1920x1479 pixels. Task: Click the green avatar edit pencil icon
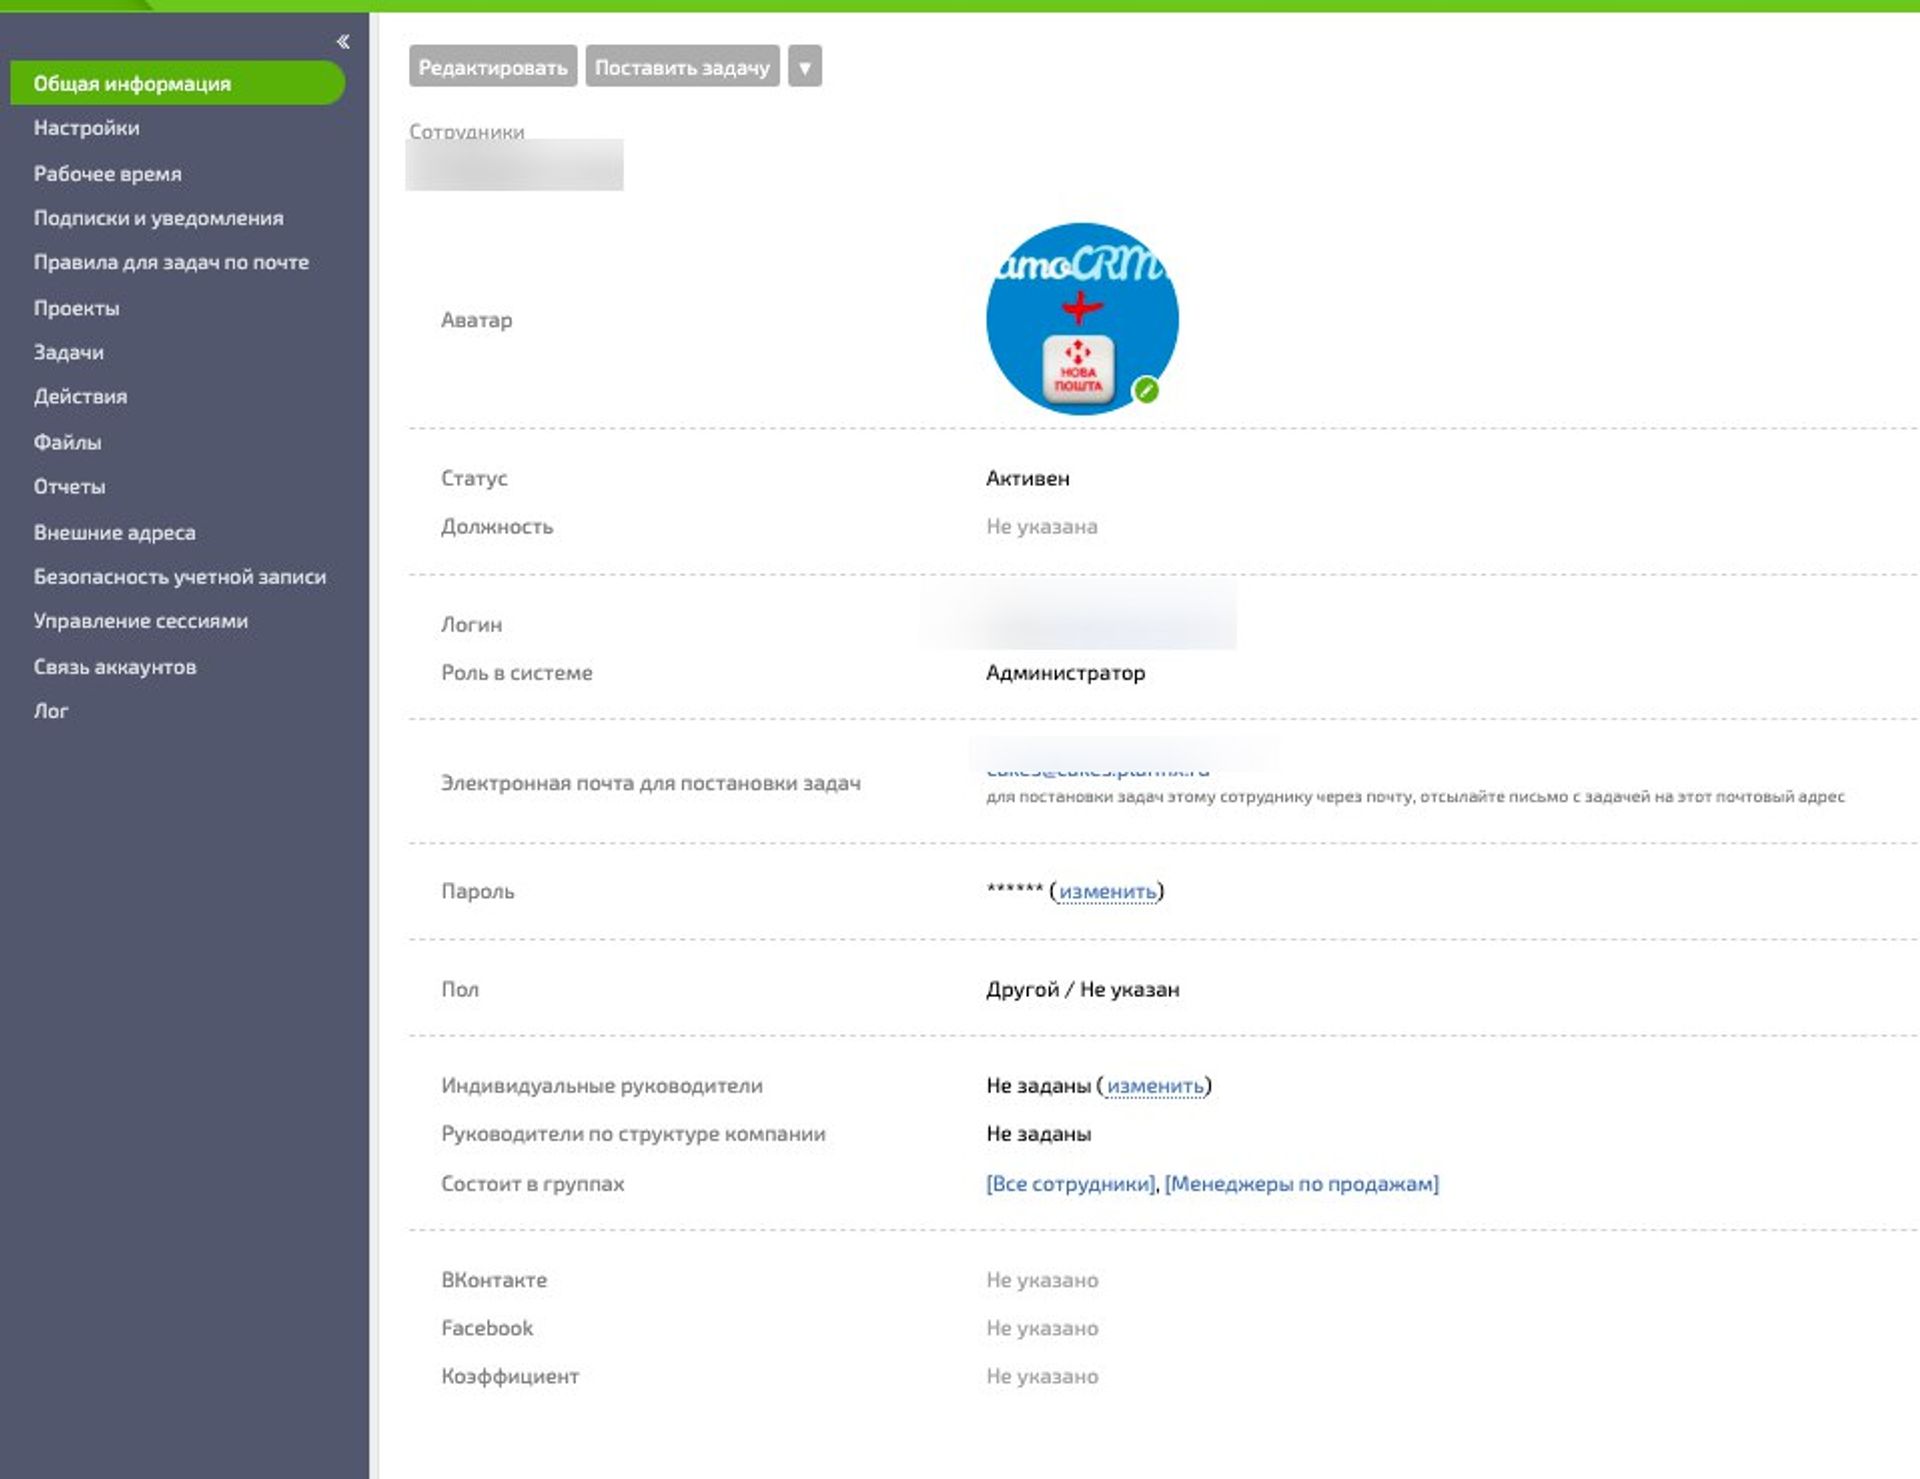coord(1146,390)
